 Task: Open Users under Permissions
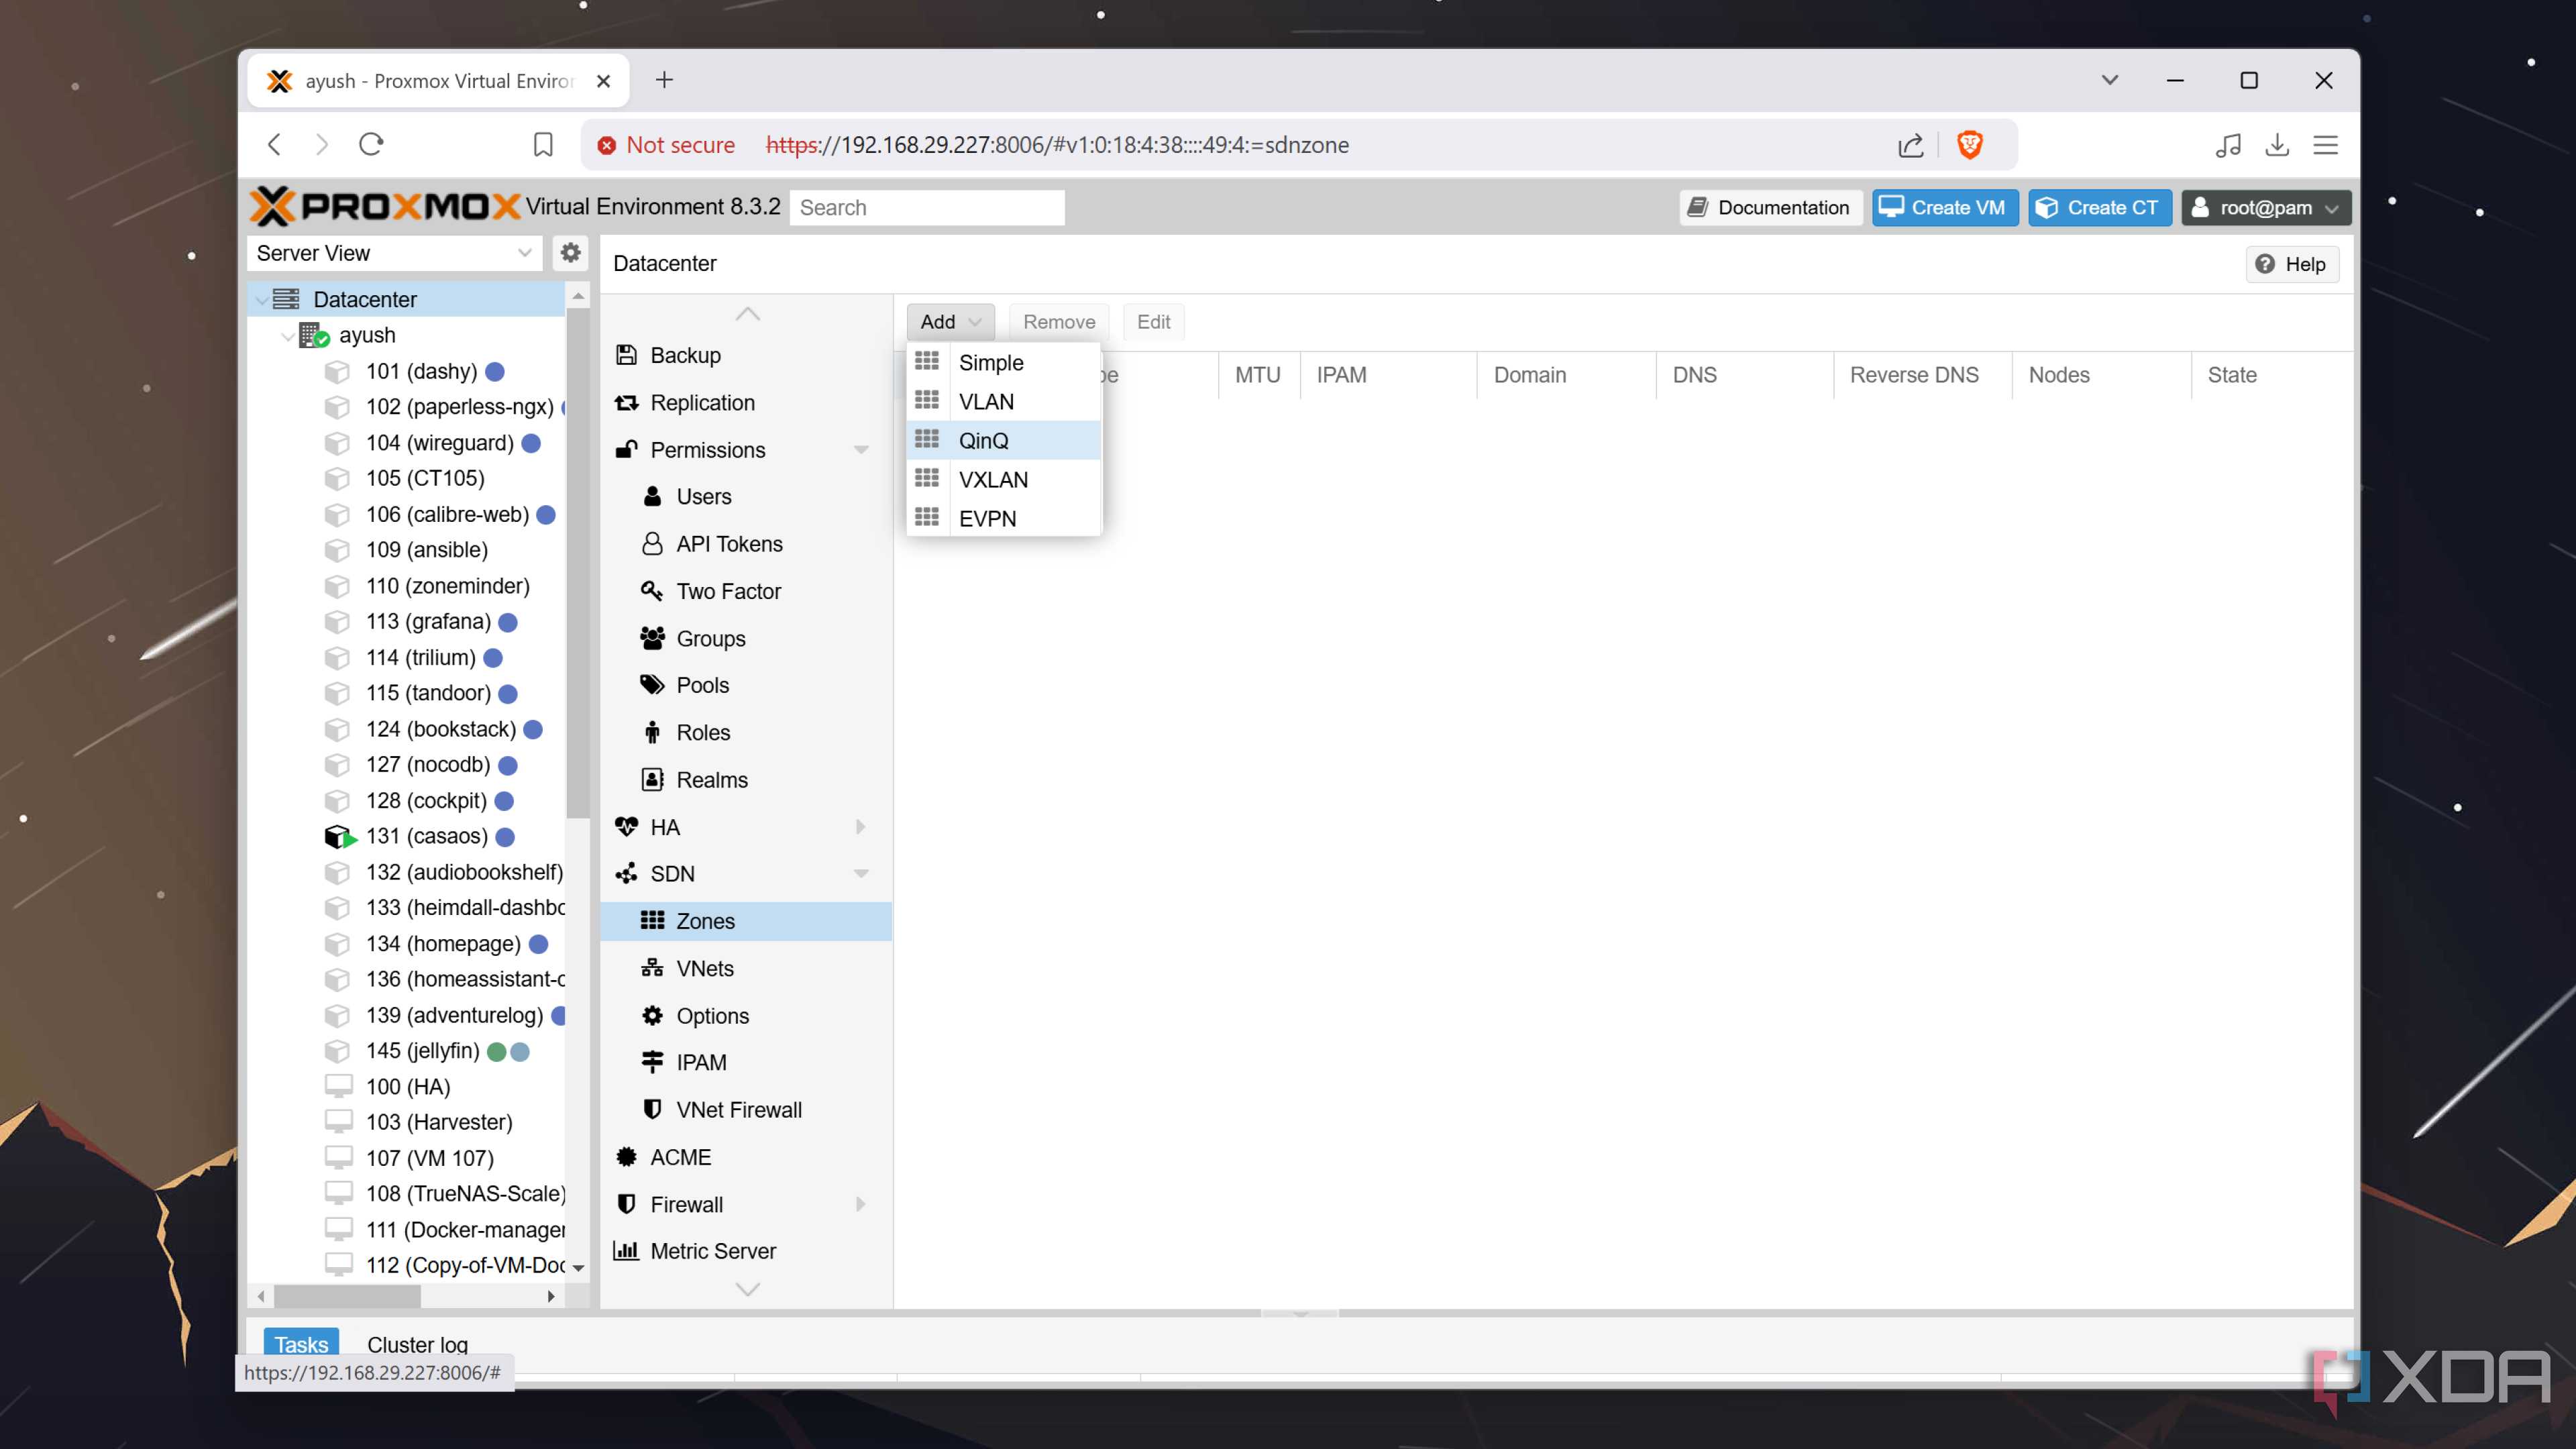(x=703, y=496)
